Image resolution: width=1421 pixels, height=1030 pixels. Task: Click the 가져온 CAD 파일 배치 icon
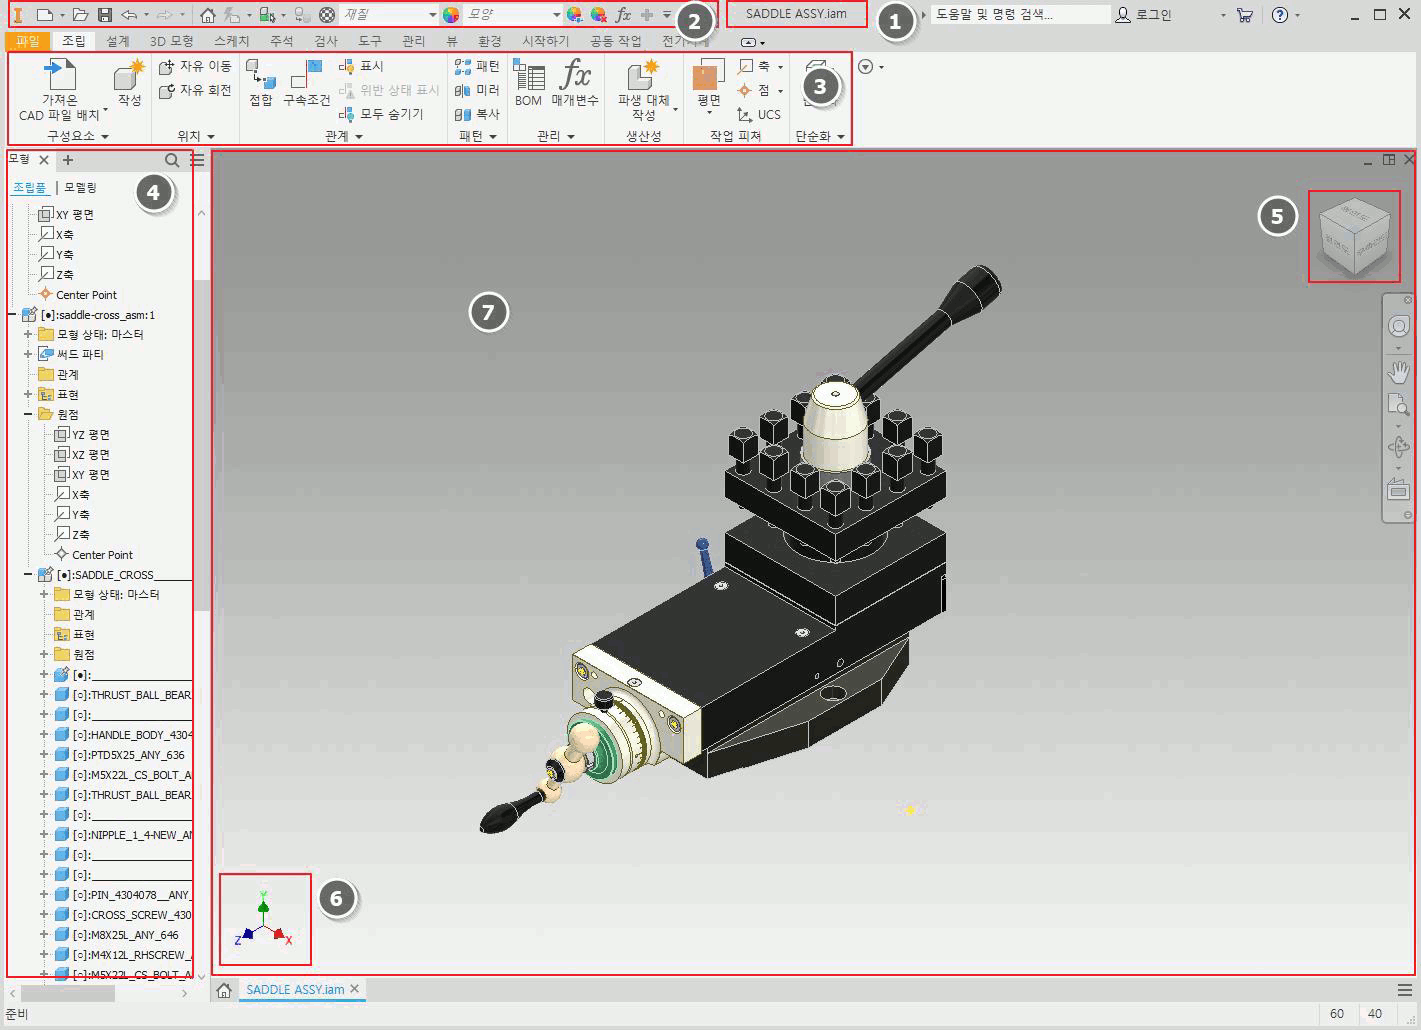tap(59, 88)
